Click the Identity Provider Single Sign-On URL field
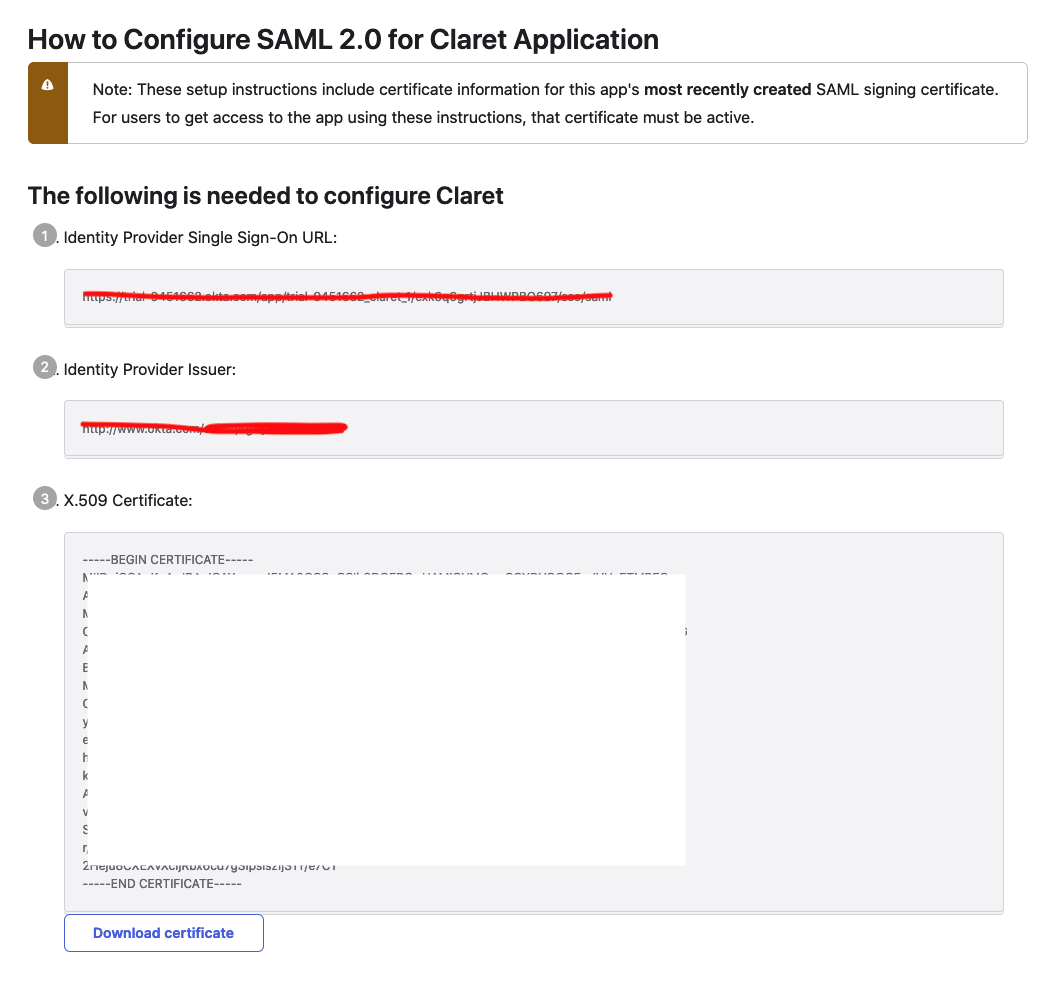Image resolution: width=1042 pixels, height=983 pixels. pos(533,296)
